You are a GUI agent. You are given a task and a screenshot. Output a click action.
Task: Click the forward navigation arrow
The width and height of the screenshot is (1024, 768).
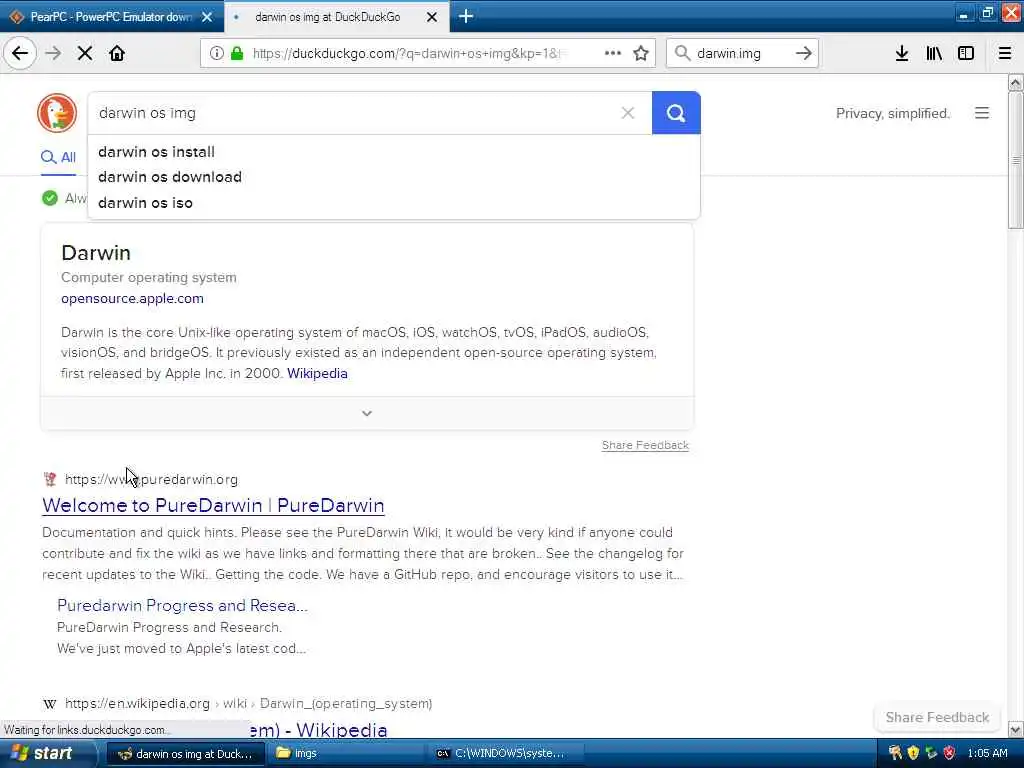(54, 53)
